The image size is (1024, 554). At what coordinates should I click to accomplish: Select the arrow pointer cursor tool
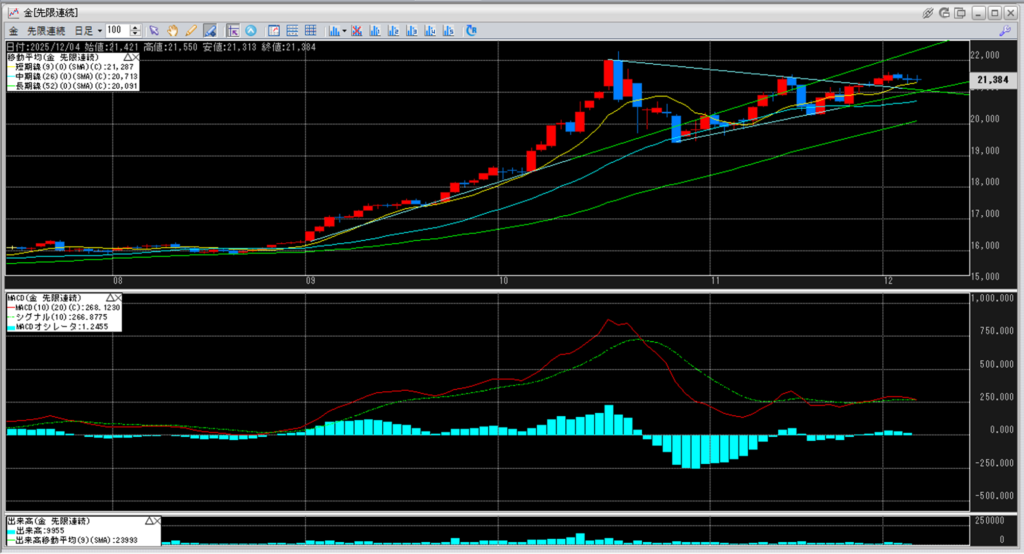(x=154, y=31)
